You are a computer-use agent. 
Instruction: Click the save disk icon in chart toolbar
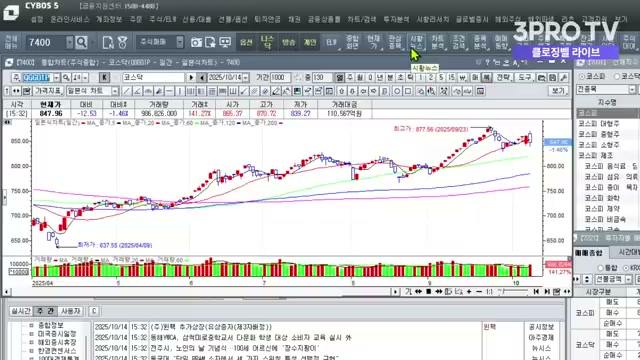pos(553,77)
